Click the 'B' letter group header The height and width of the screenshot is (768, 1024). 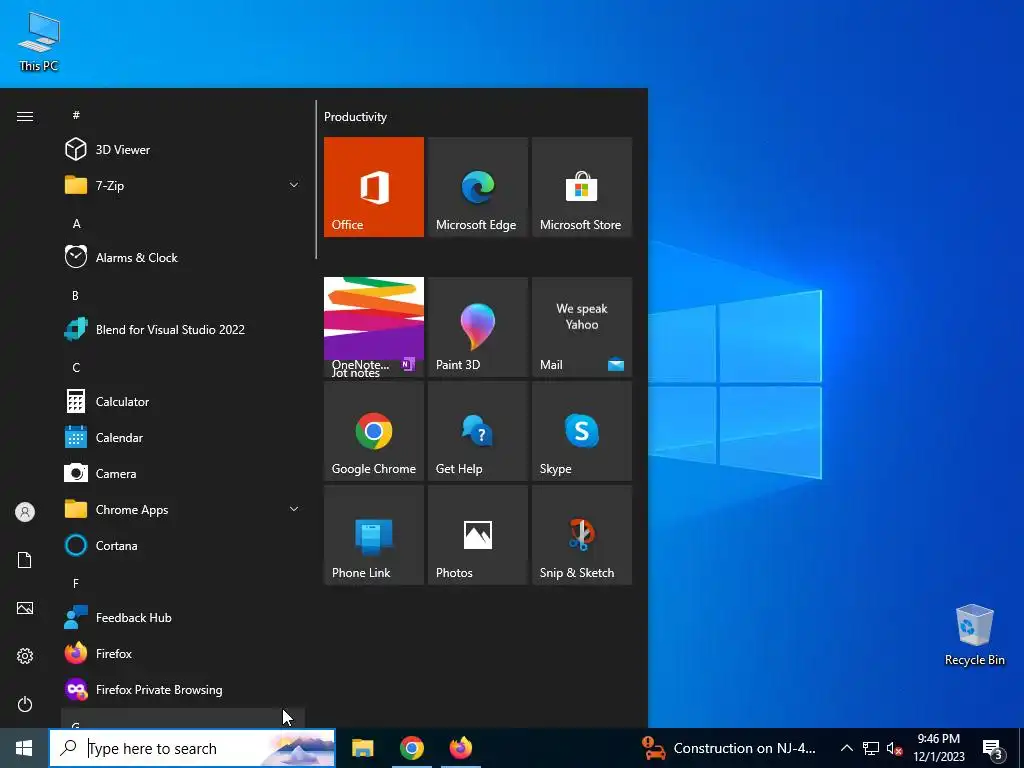pyautogui.click(x=75, y=295)
